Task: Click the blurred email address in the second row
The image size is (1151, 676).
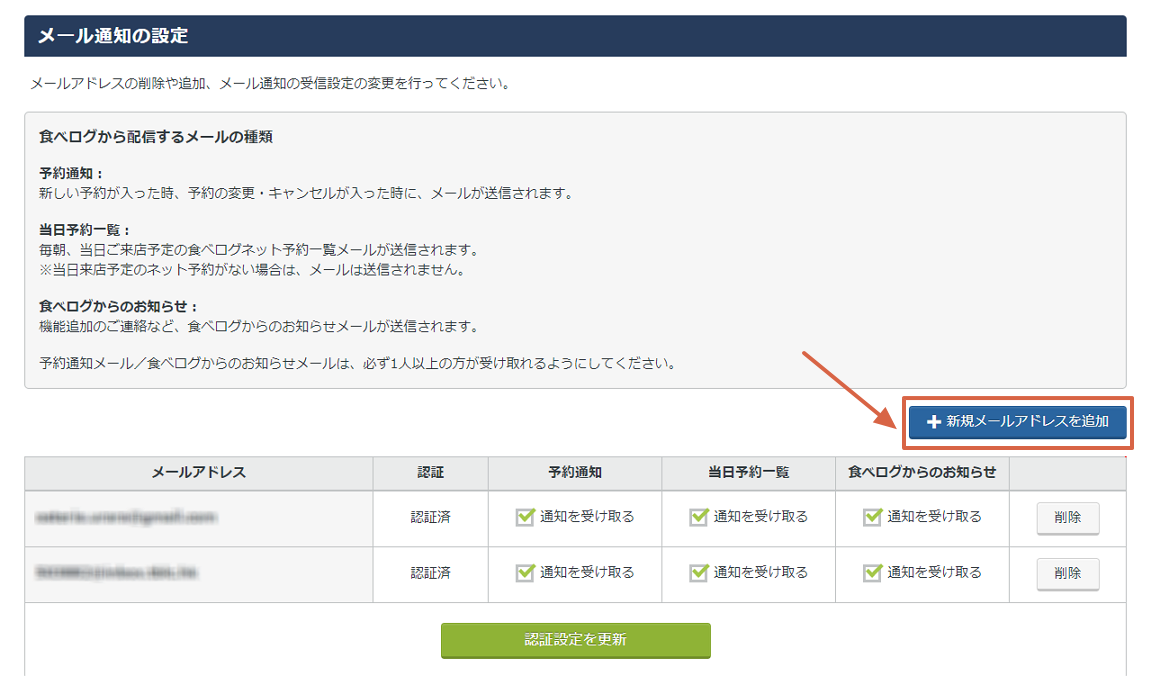Action: pyautogui.click(x=116, y=574)
